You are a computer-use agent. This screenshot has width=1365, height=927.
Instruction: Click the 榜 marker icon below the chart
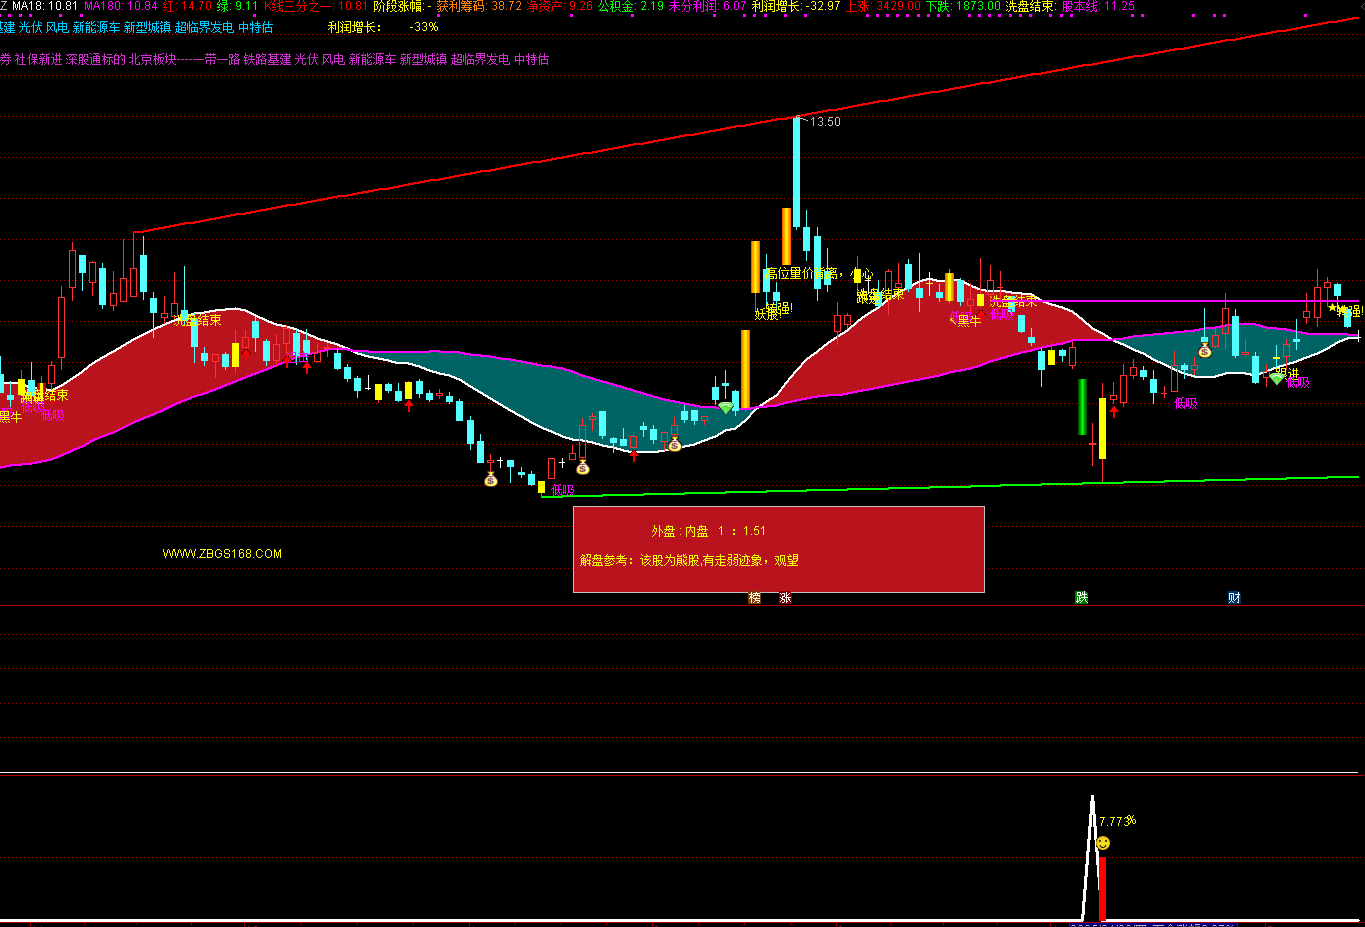pos(755,598)
